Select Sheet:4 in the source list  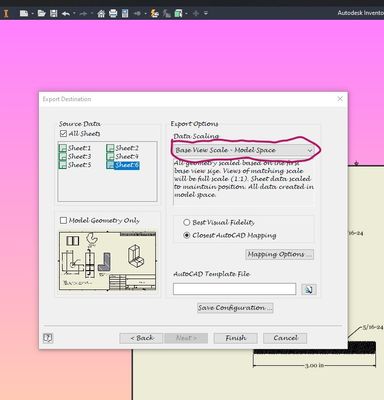click(123, 156)
